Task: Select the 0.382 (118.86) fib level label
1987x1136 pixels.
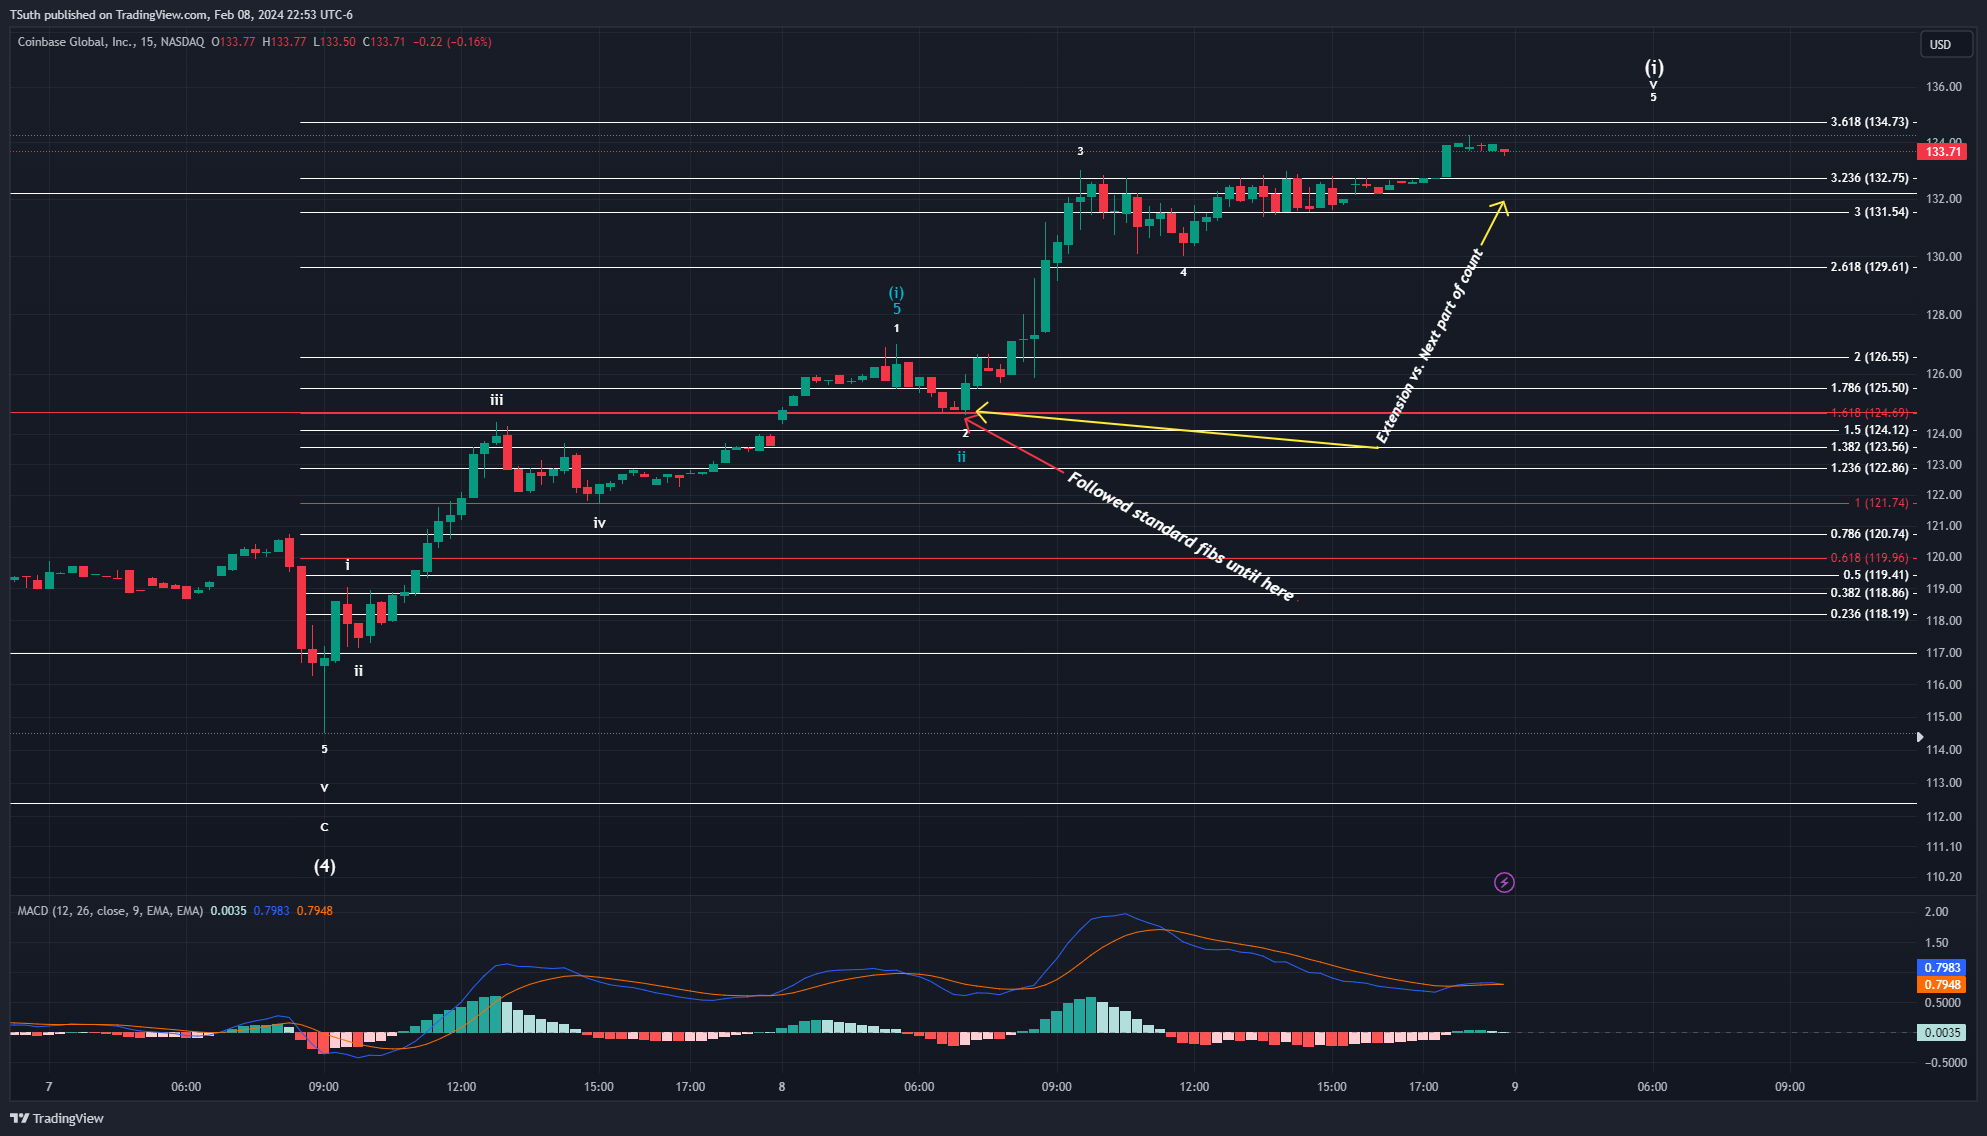Action: [1869, 593]
